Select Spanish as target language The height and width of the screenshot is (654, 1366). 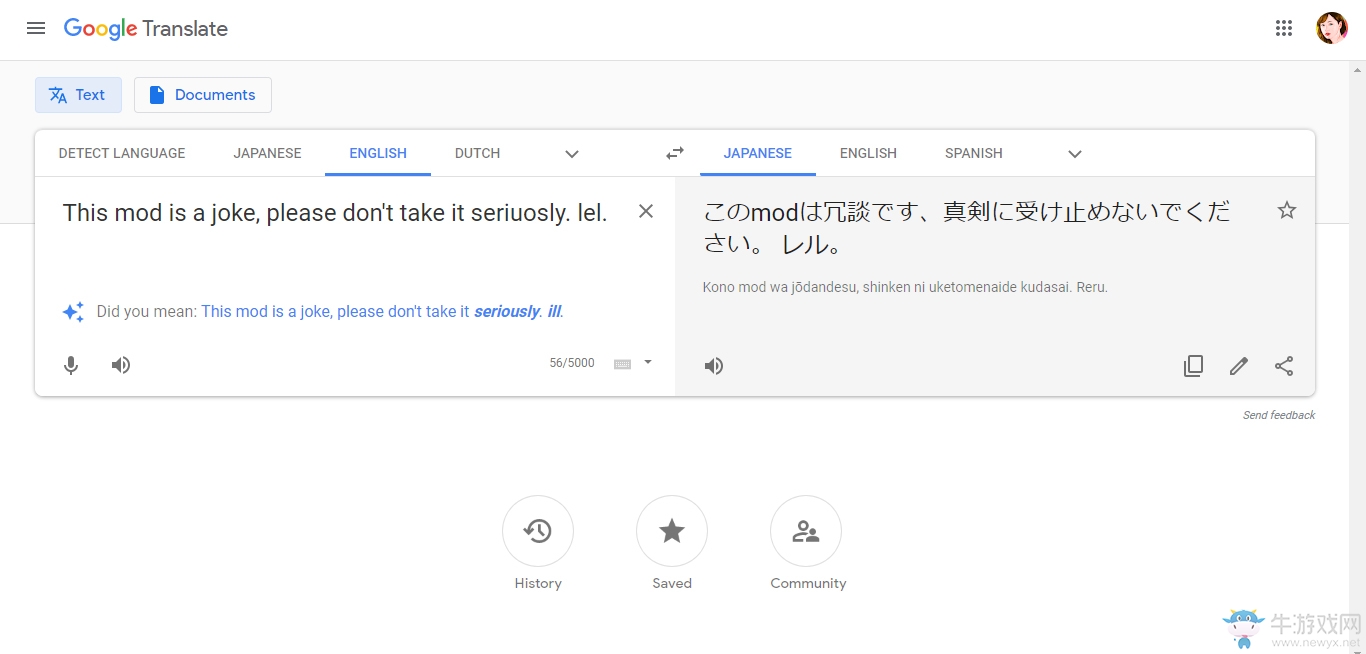(974, 153)
